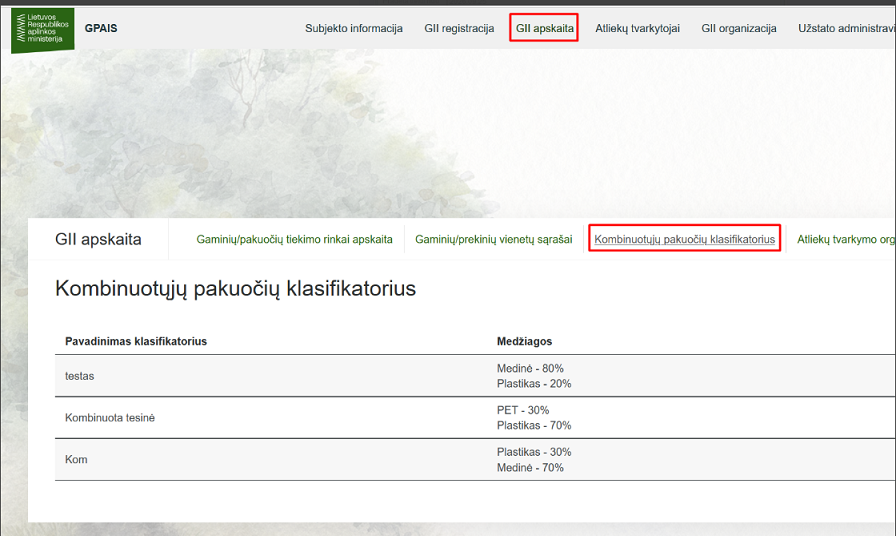Open GII organizacija menu

coord(738,29)
